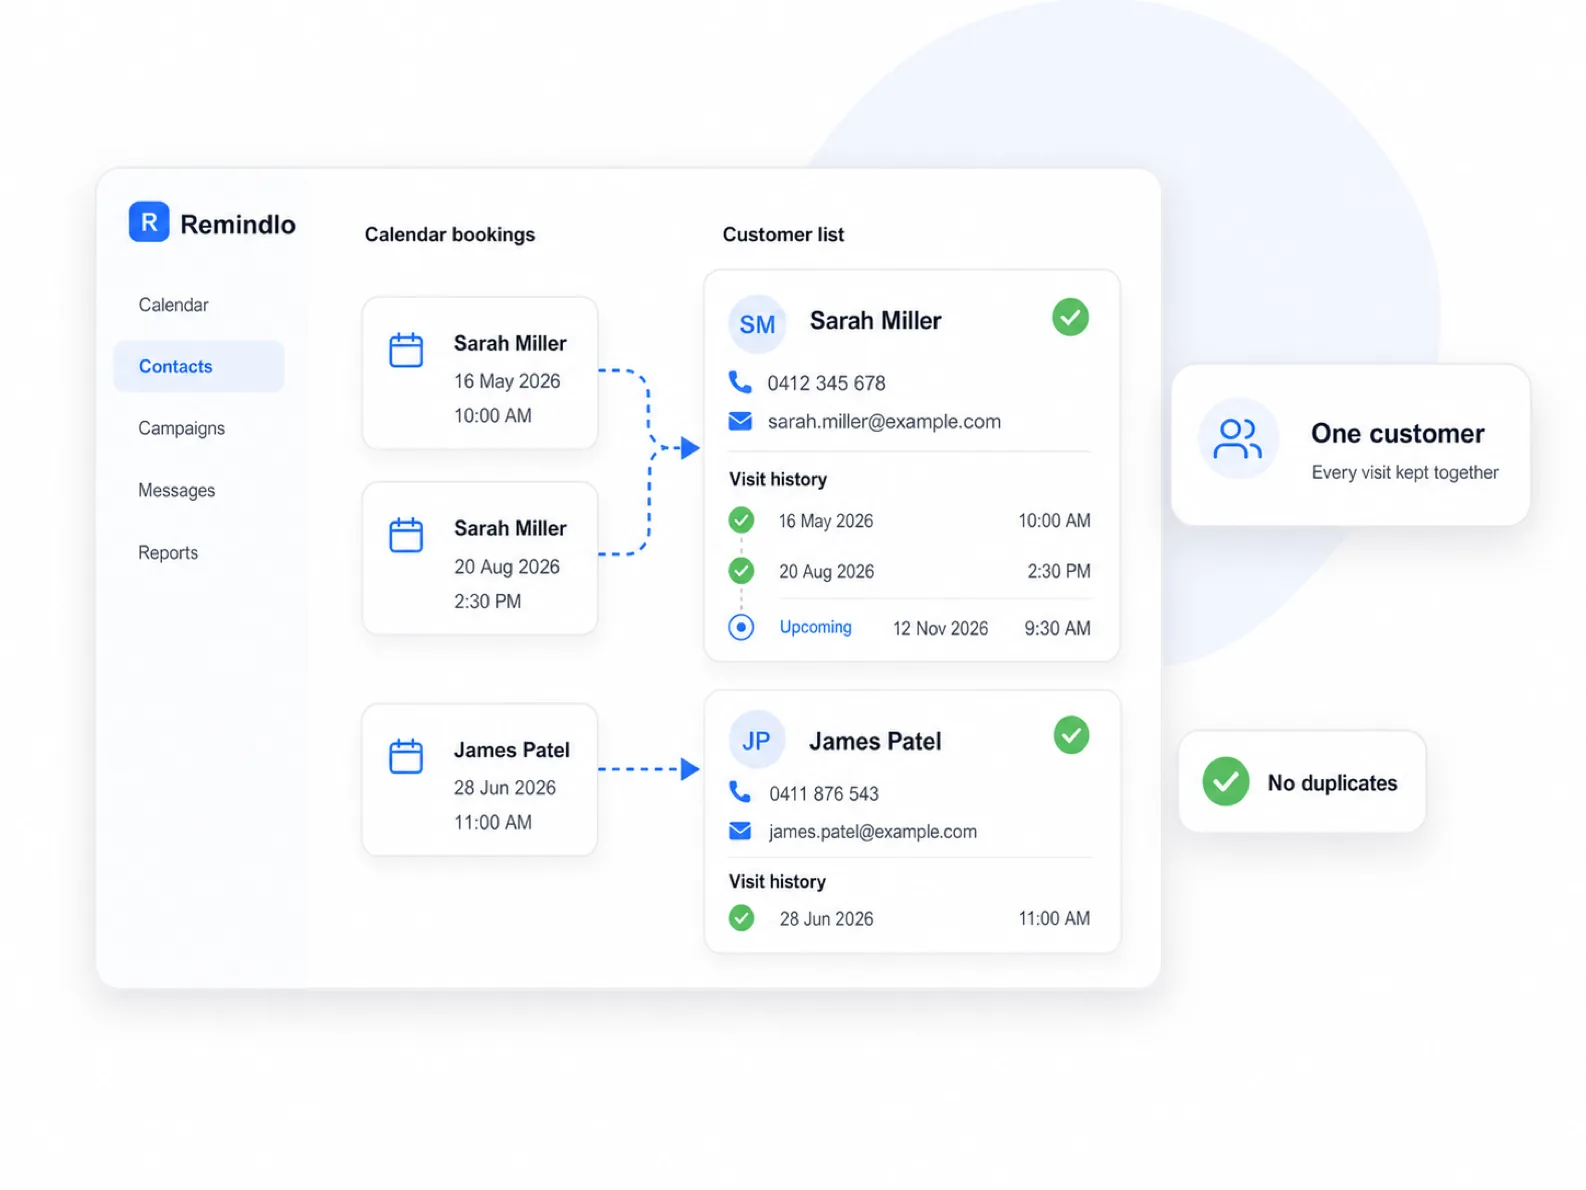Click 10:00 AM in Sarah's visit history
This screenshot has width=1586, height=1190.
(1054, 520)
